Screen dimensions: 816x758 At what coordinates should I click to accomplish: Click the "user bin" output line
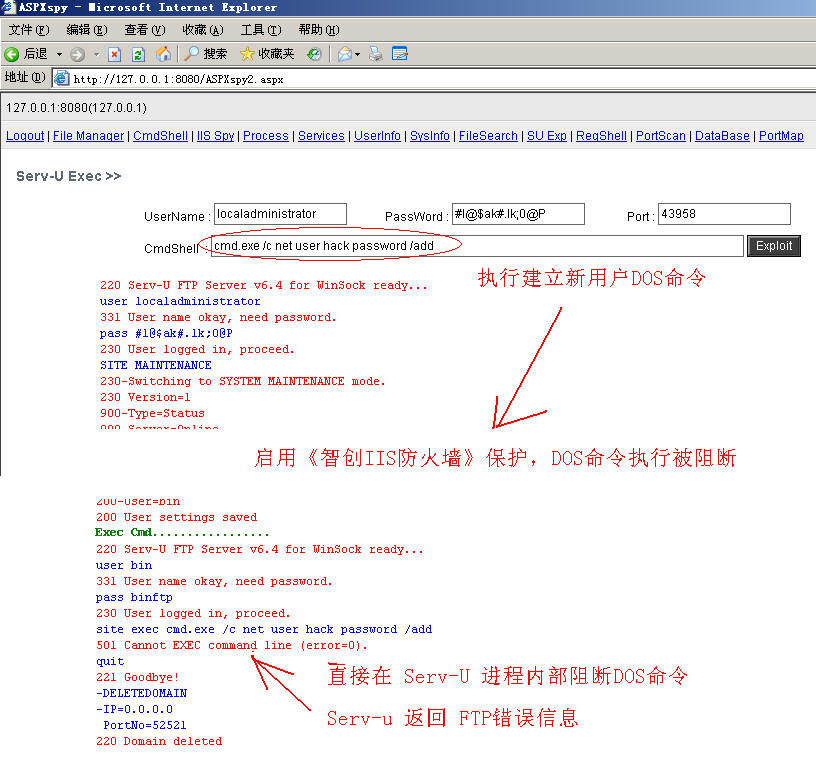124,565
